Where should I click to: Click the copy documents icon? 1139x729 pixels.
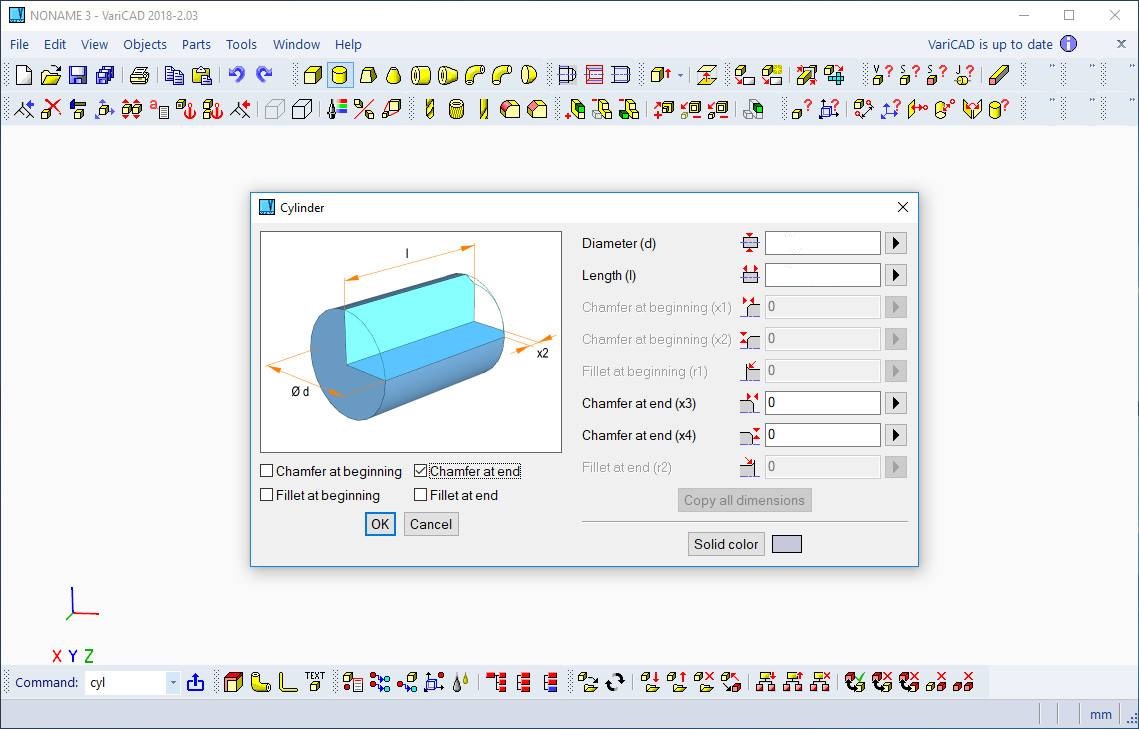point(174,75)
